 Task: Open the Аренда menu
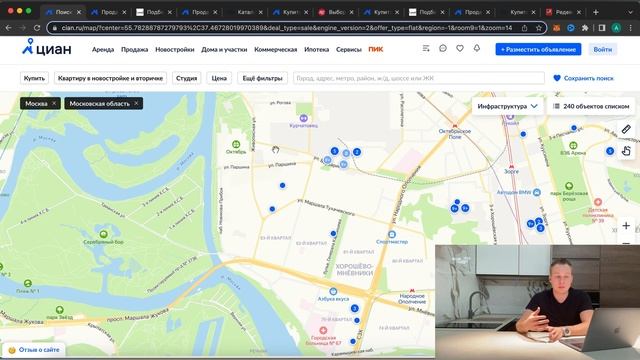[x=103, y=49]
